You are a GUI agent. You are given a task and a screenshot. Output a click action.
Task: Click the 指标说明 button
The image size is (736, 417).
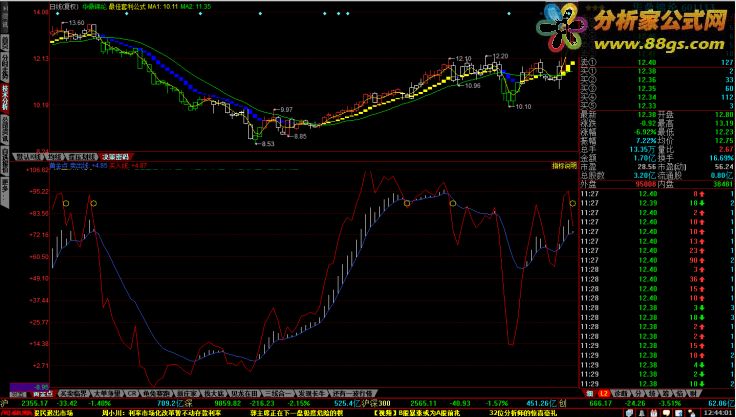click(x=564, y=166)
